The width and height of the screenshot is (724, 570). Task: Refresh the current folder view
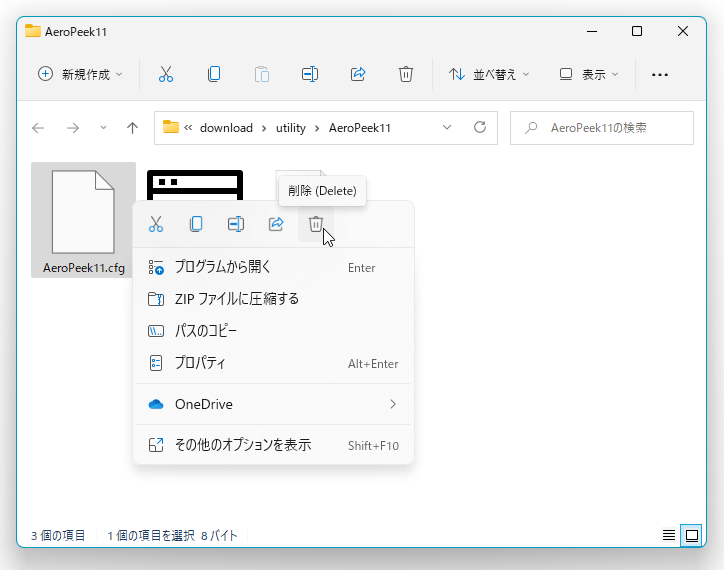(x=480, y=127)
